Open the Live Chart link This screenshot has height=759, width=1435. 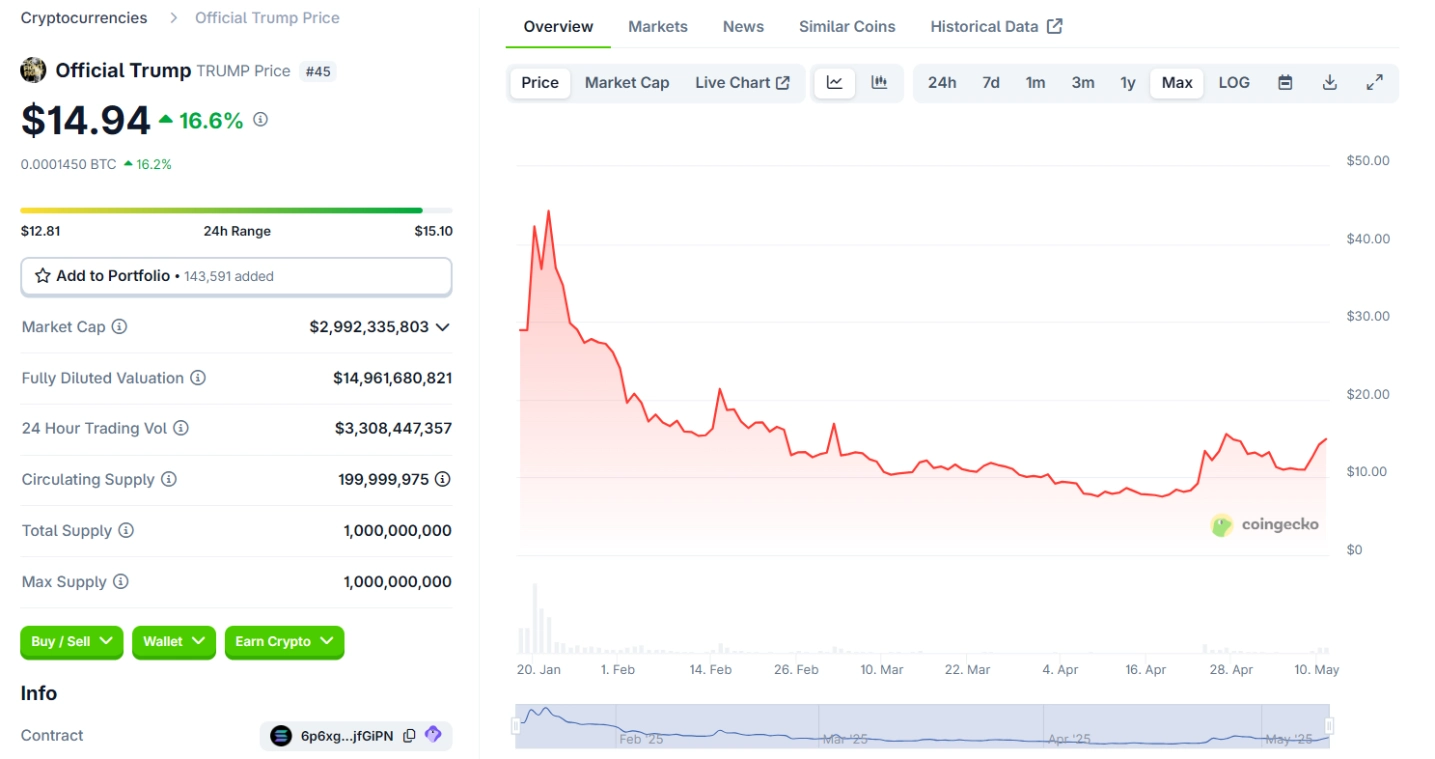[x=742, y=83]
